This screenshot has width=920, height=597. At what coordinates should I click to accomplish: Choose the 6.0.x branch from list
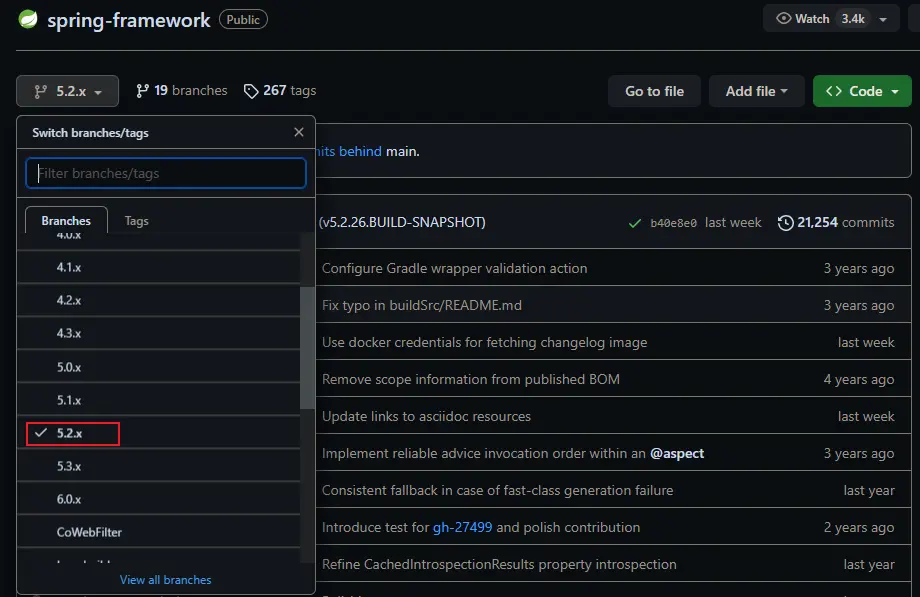click(x=69, y=499)
